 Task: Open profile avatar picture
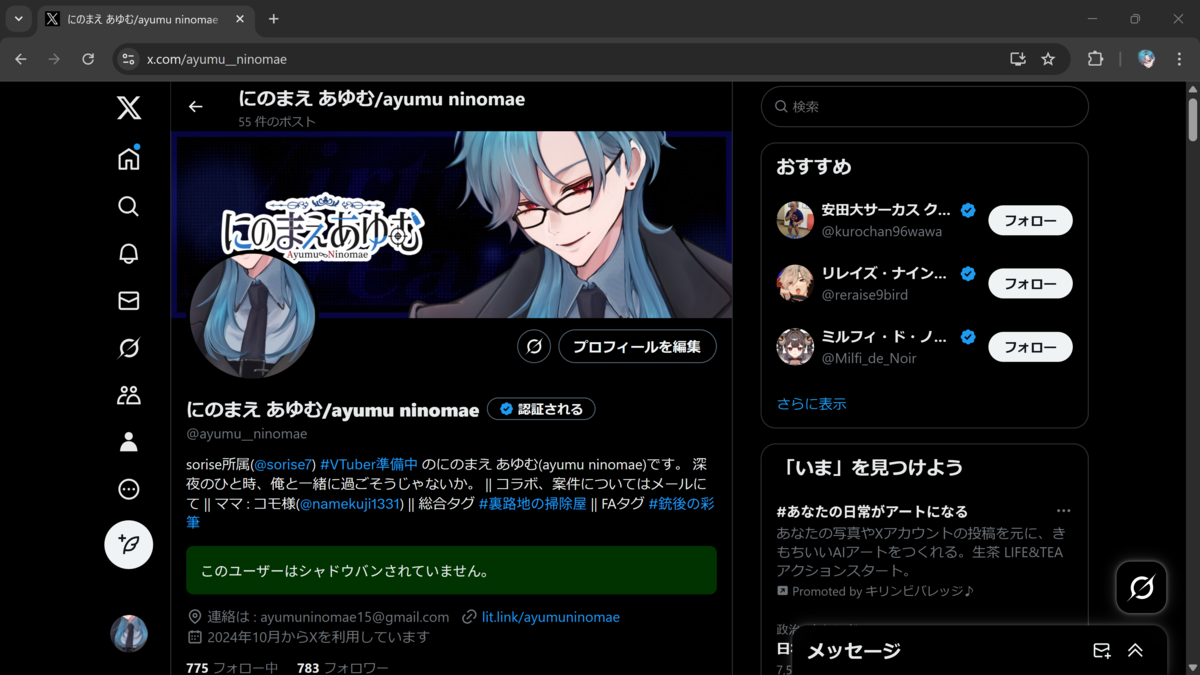point(252,316)
